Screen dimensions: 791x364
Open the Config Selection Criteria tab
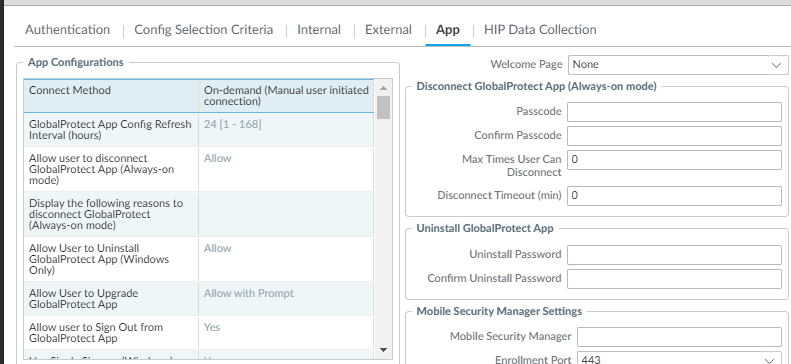[204, 30]
